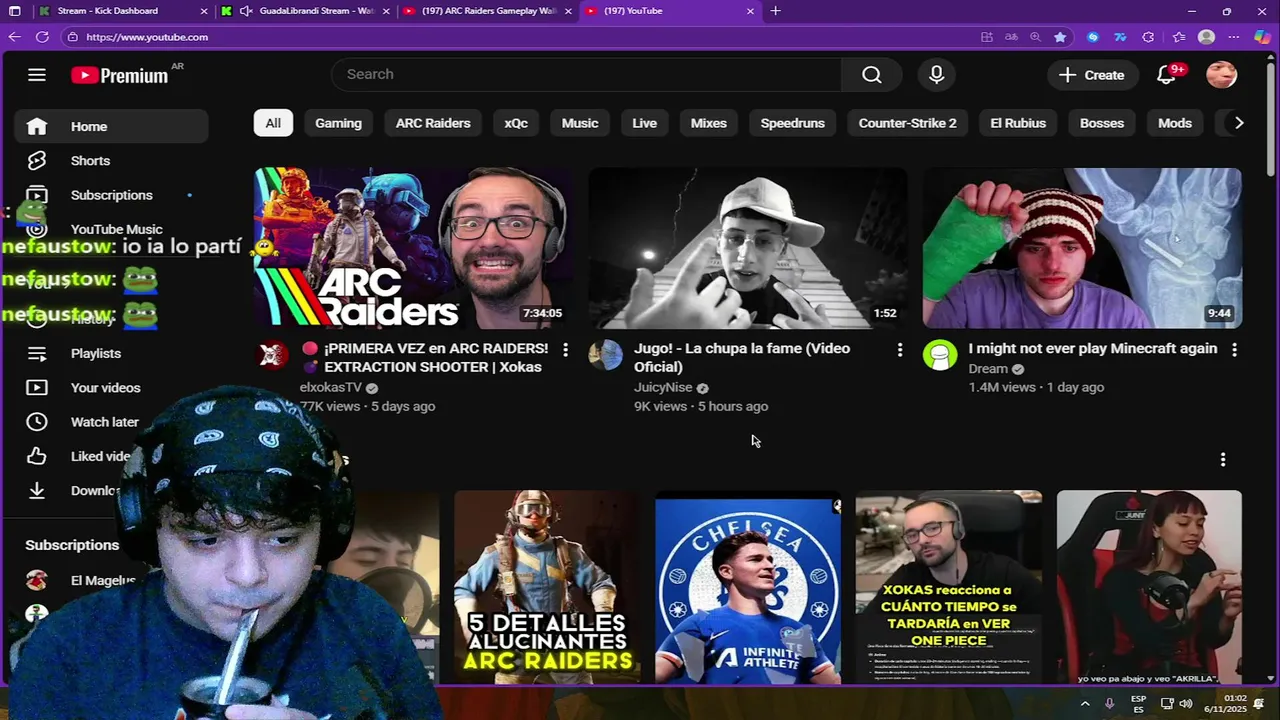Viewport: 1280px width, 720px height.
Task: Select the Mods filter chip
Action: click(1175, 123)
